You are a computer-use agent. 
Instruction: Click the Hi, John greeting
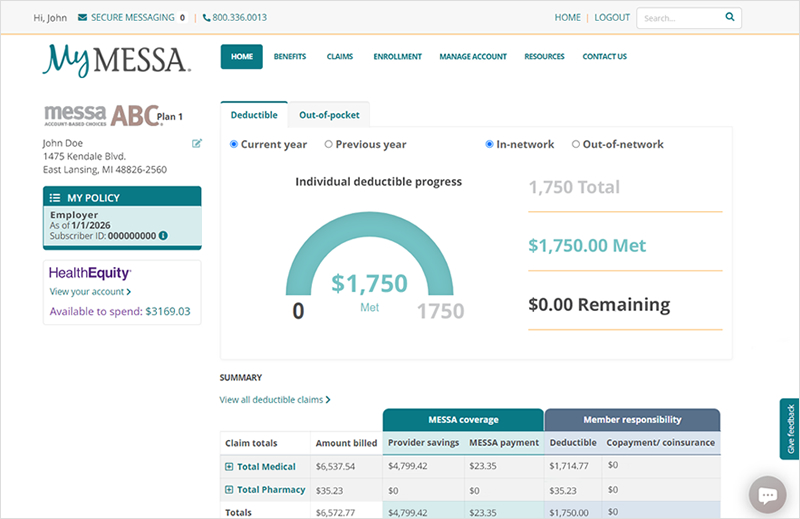click(50, 18)
